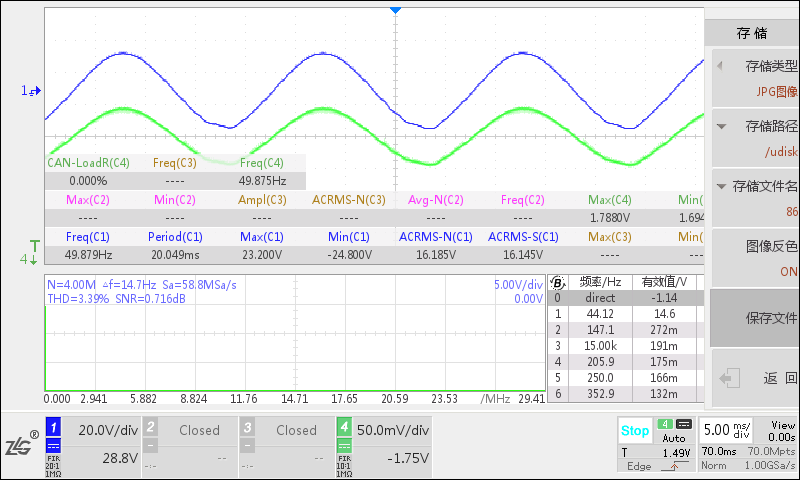The width and height of the screenshot is (800, 480).
Task: Select the Freq(C1) measurement 49.879Hz
Action: tap(88, 255)
